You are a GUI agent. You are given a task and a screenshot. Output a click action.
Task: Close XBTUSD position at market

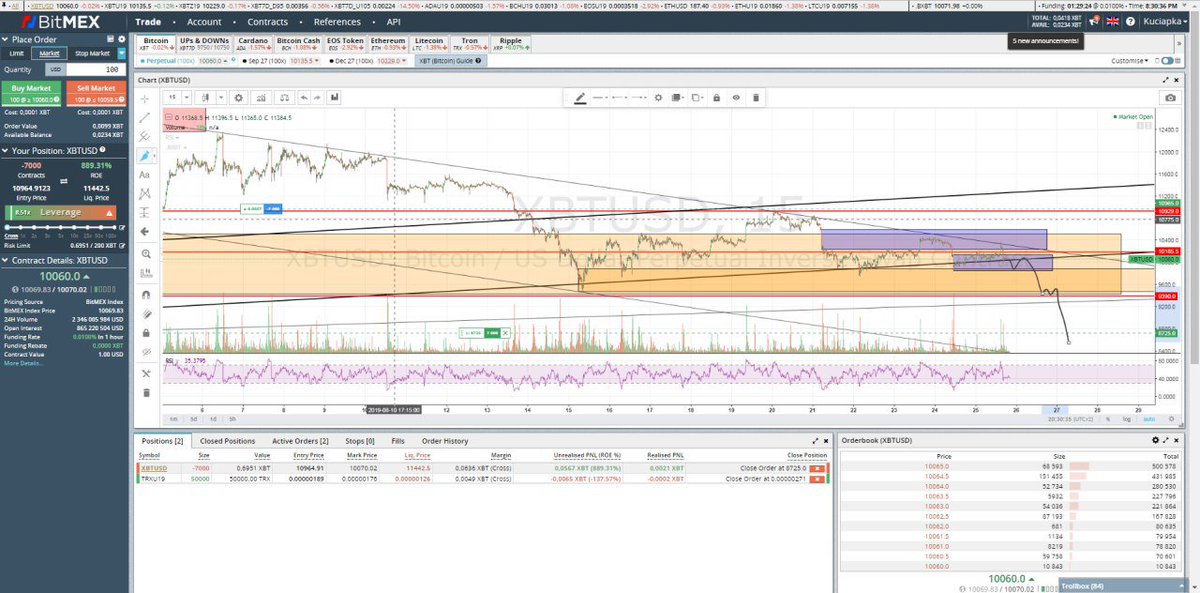[x=817, y=468]
